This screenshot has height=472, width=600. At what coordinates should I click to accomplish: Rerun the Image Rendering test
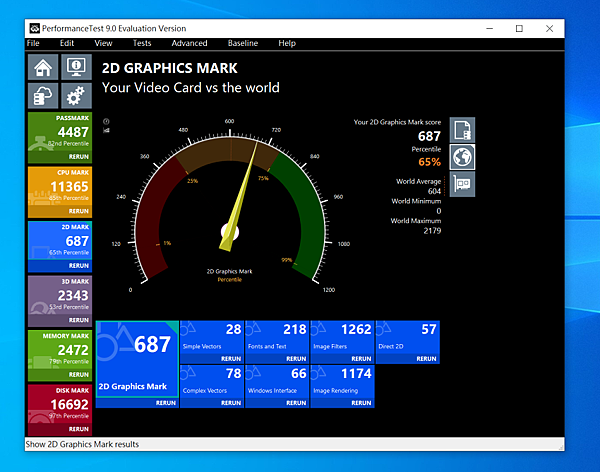coord(361,403)
